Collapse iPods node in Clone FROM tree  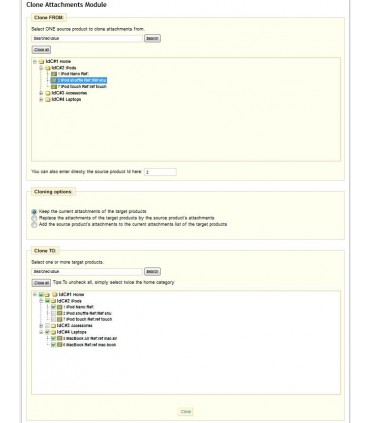41,68
